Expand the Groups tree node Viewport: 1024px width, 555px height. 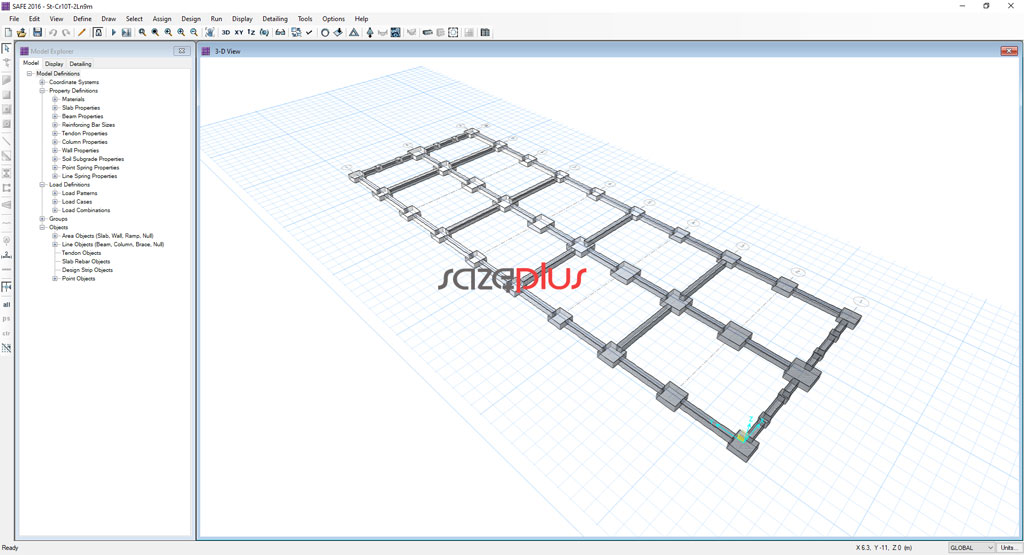coord(42,219)
